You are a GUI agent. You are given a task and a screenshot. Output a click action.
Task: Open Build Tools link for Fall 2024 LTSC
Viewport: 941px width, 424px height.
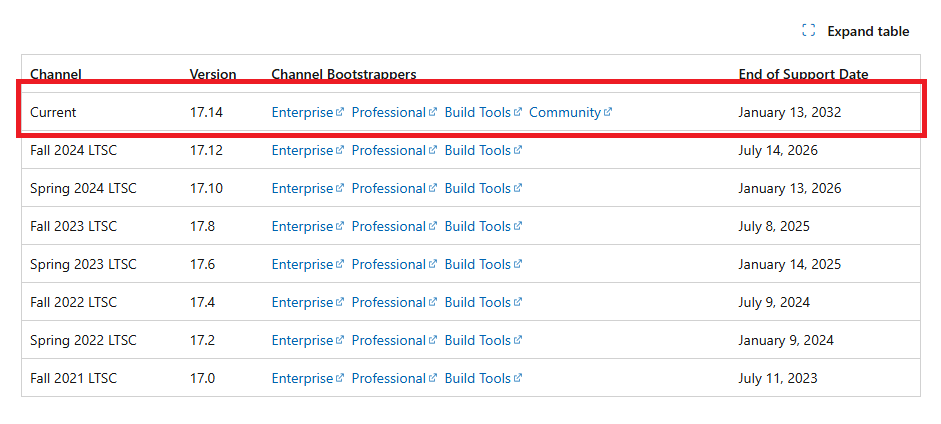(x=478, y=150)
